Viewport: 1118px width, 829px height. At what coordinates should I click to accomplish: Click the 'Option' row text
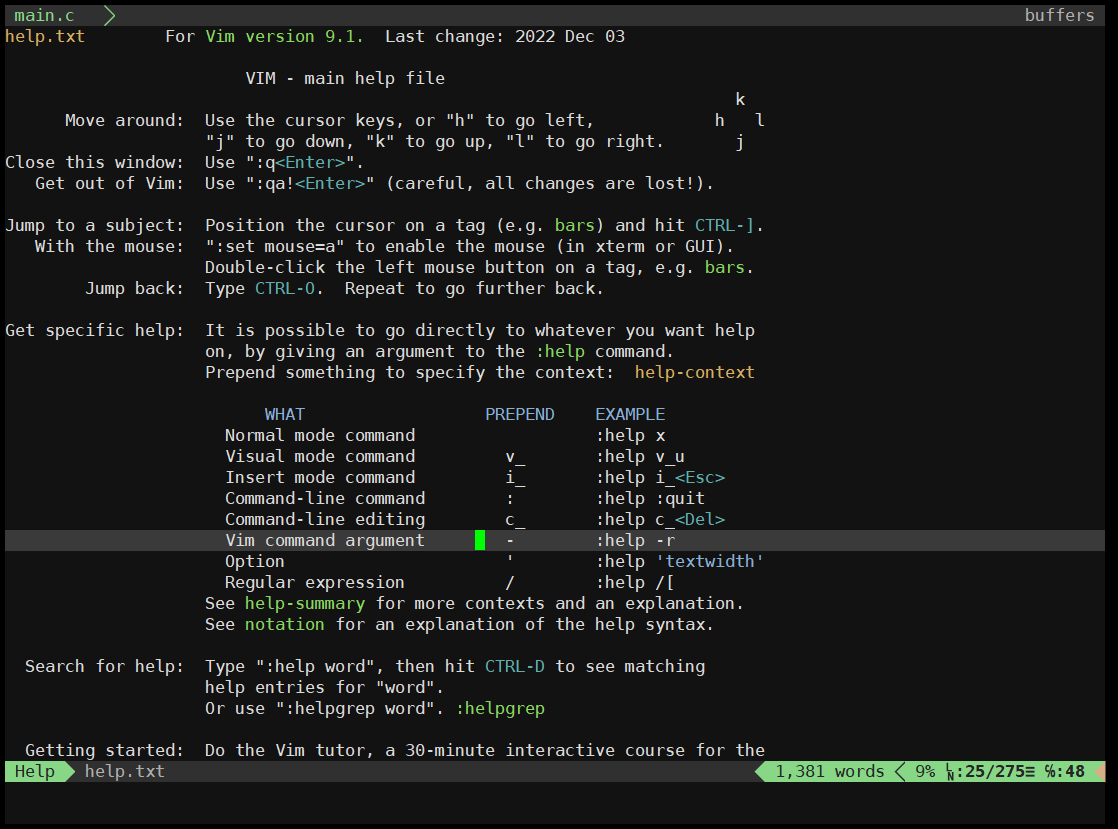pos(255,561)
